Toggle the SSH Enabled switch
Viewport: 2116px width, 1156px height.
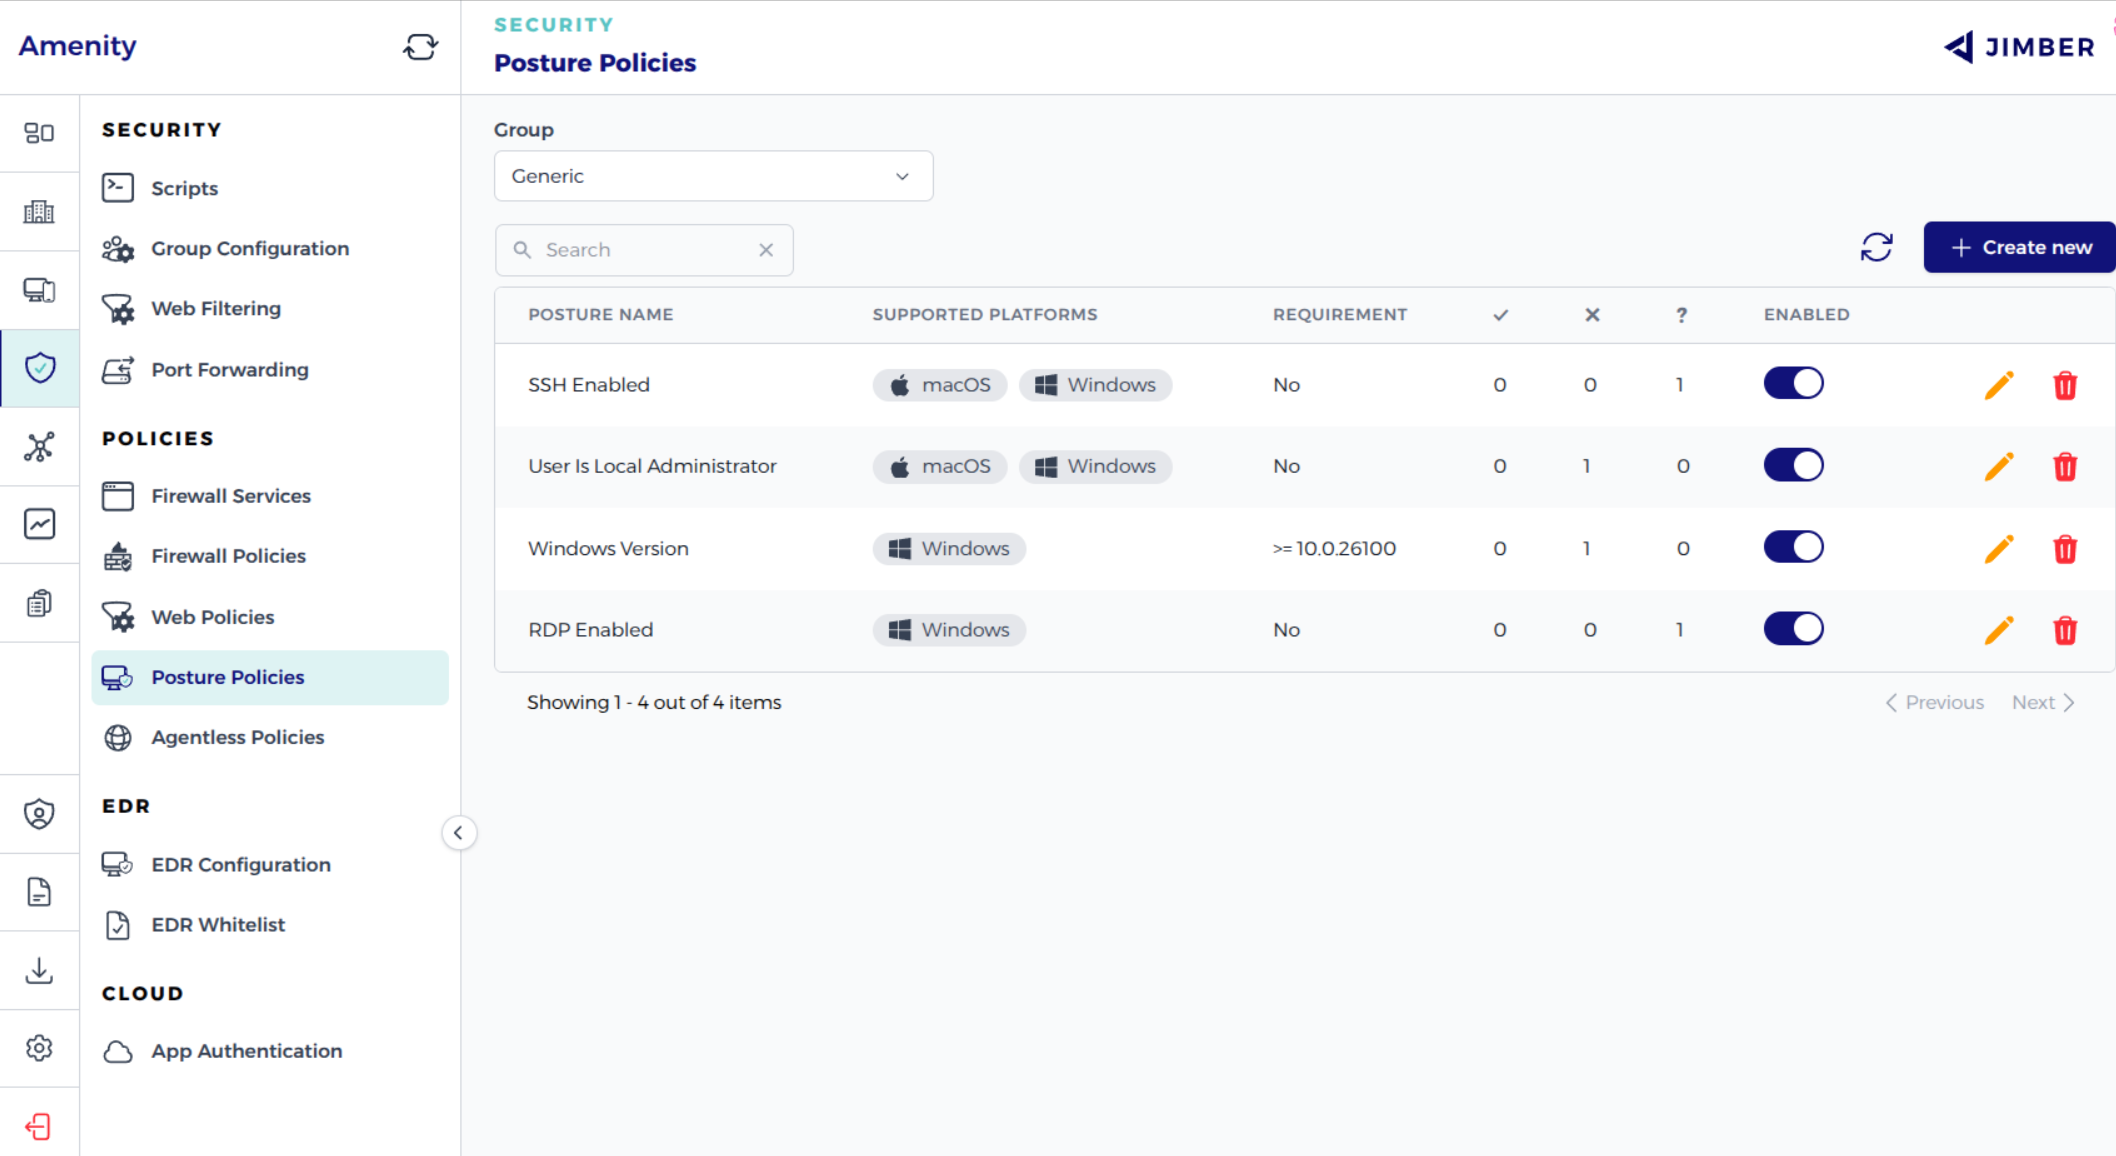point(1793,383)
